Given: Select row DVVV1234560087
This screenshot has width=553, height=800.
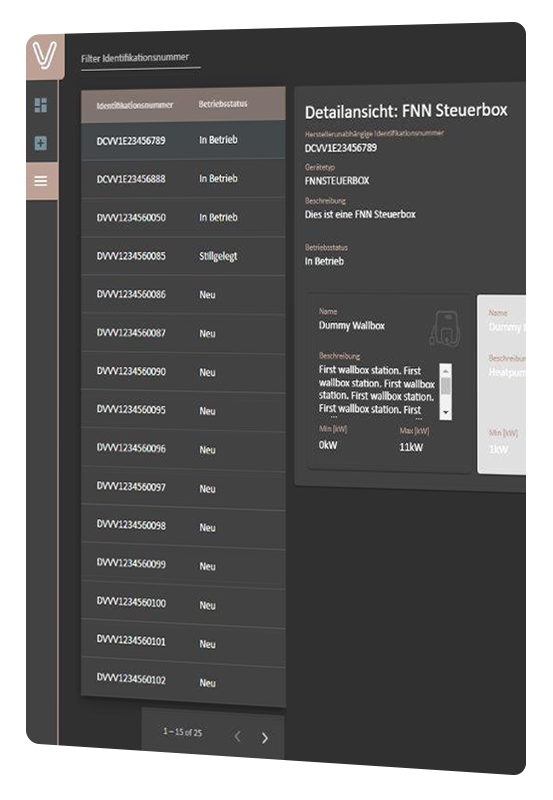Looking at the screenshot, I should (183, 333).
